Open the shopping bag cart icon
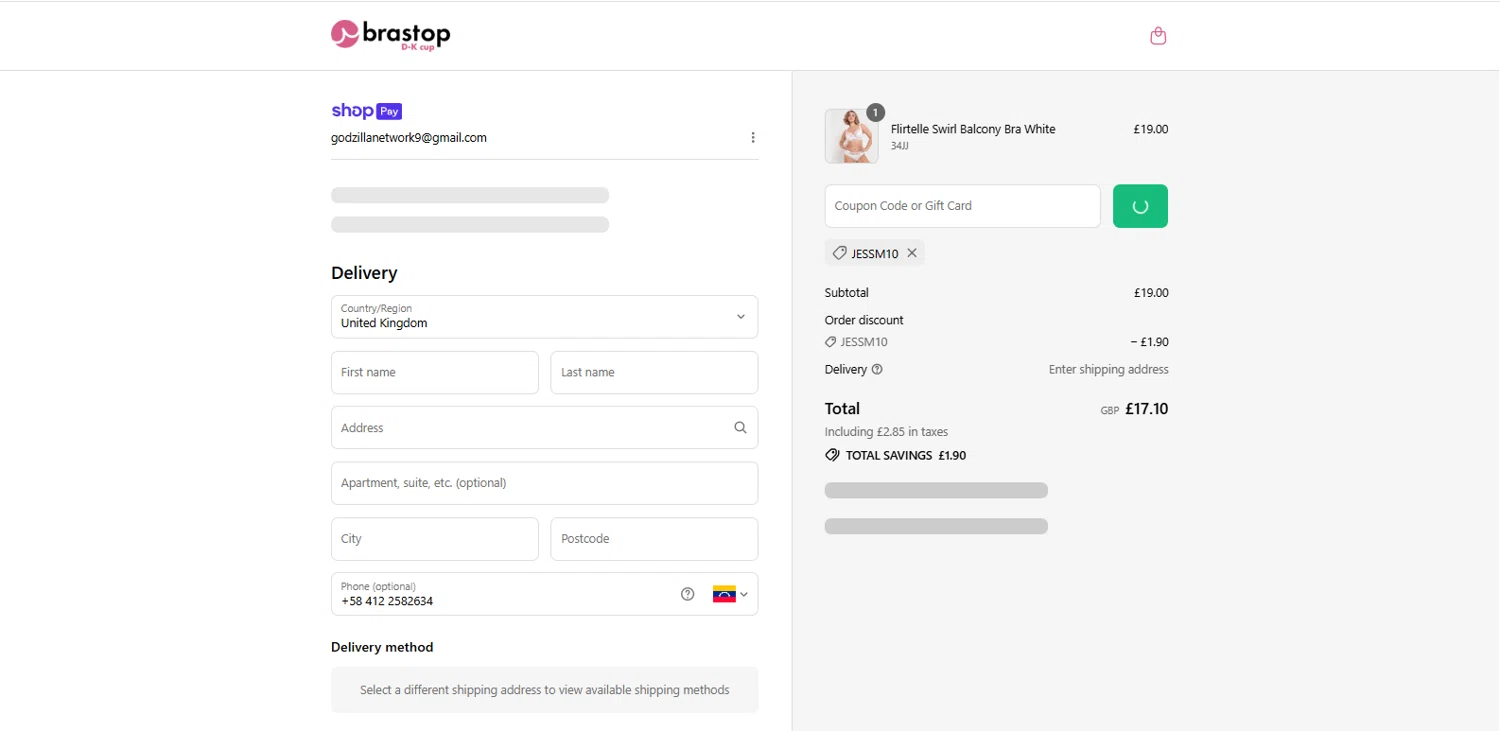 pos(1158,36)
